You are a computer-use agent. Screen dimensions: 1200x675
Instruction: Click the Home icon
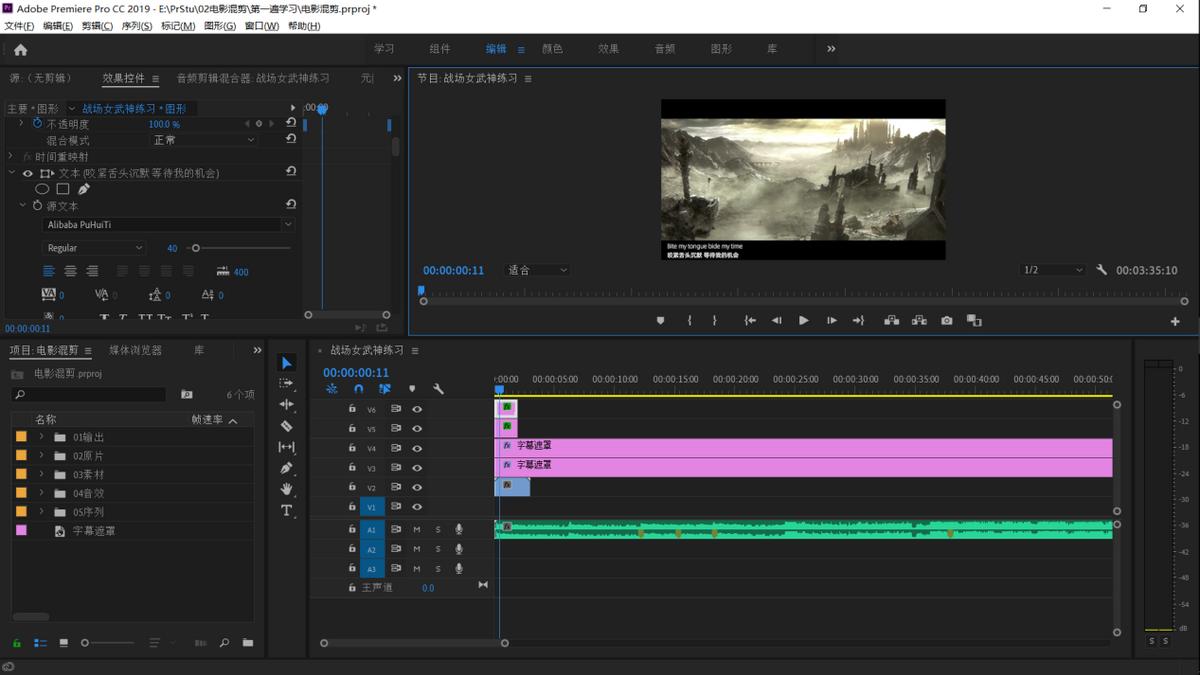[20, 49]
